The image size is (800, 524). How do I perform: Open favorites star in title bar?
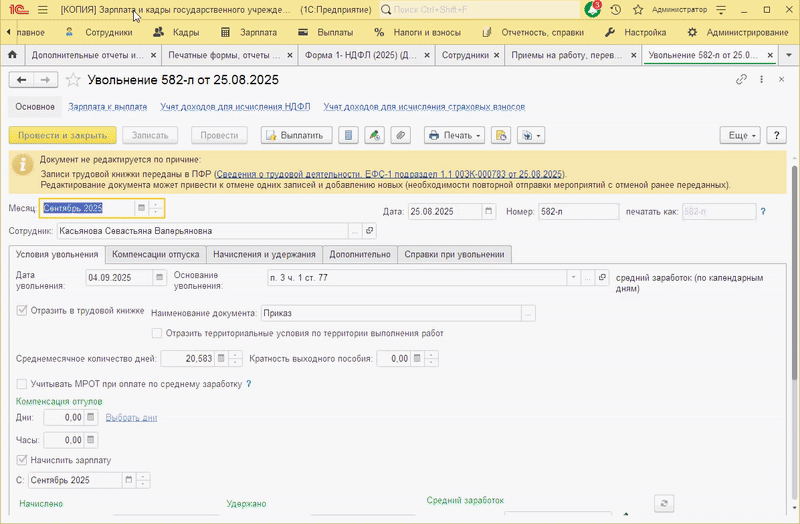tap(638, 10)
